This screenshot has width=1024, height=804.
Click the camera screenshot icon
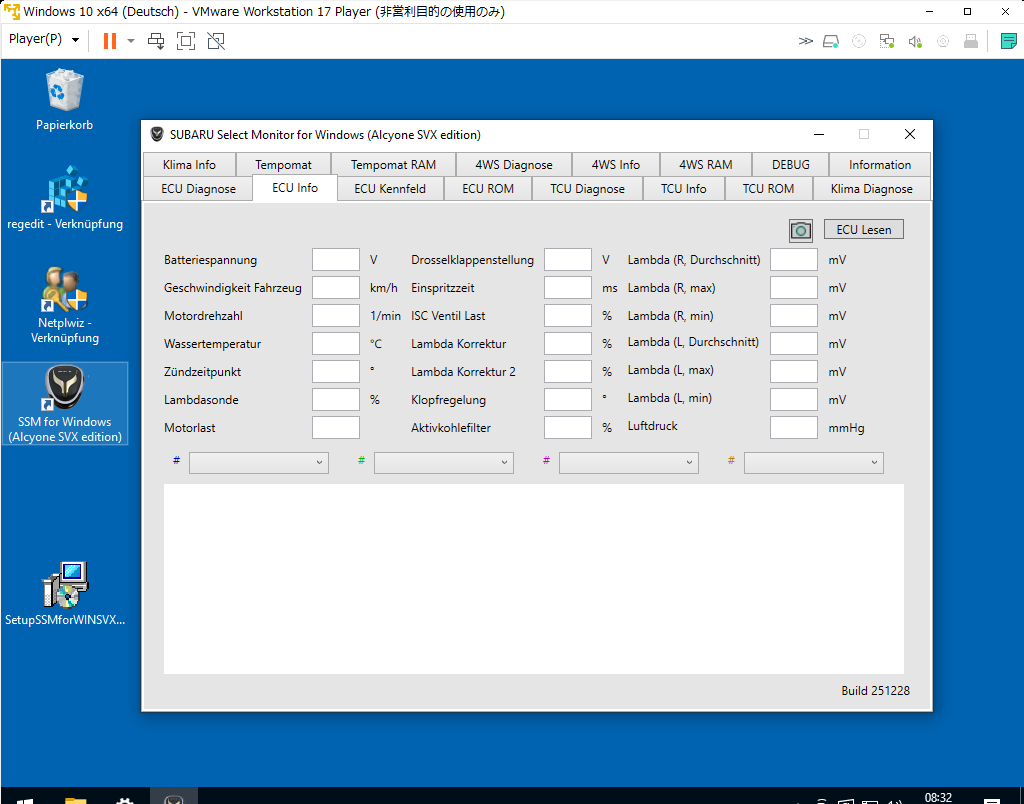800,230
